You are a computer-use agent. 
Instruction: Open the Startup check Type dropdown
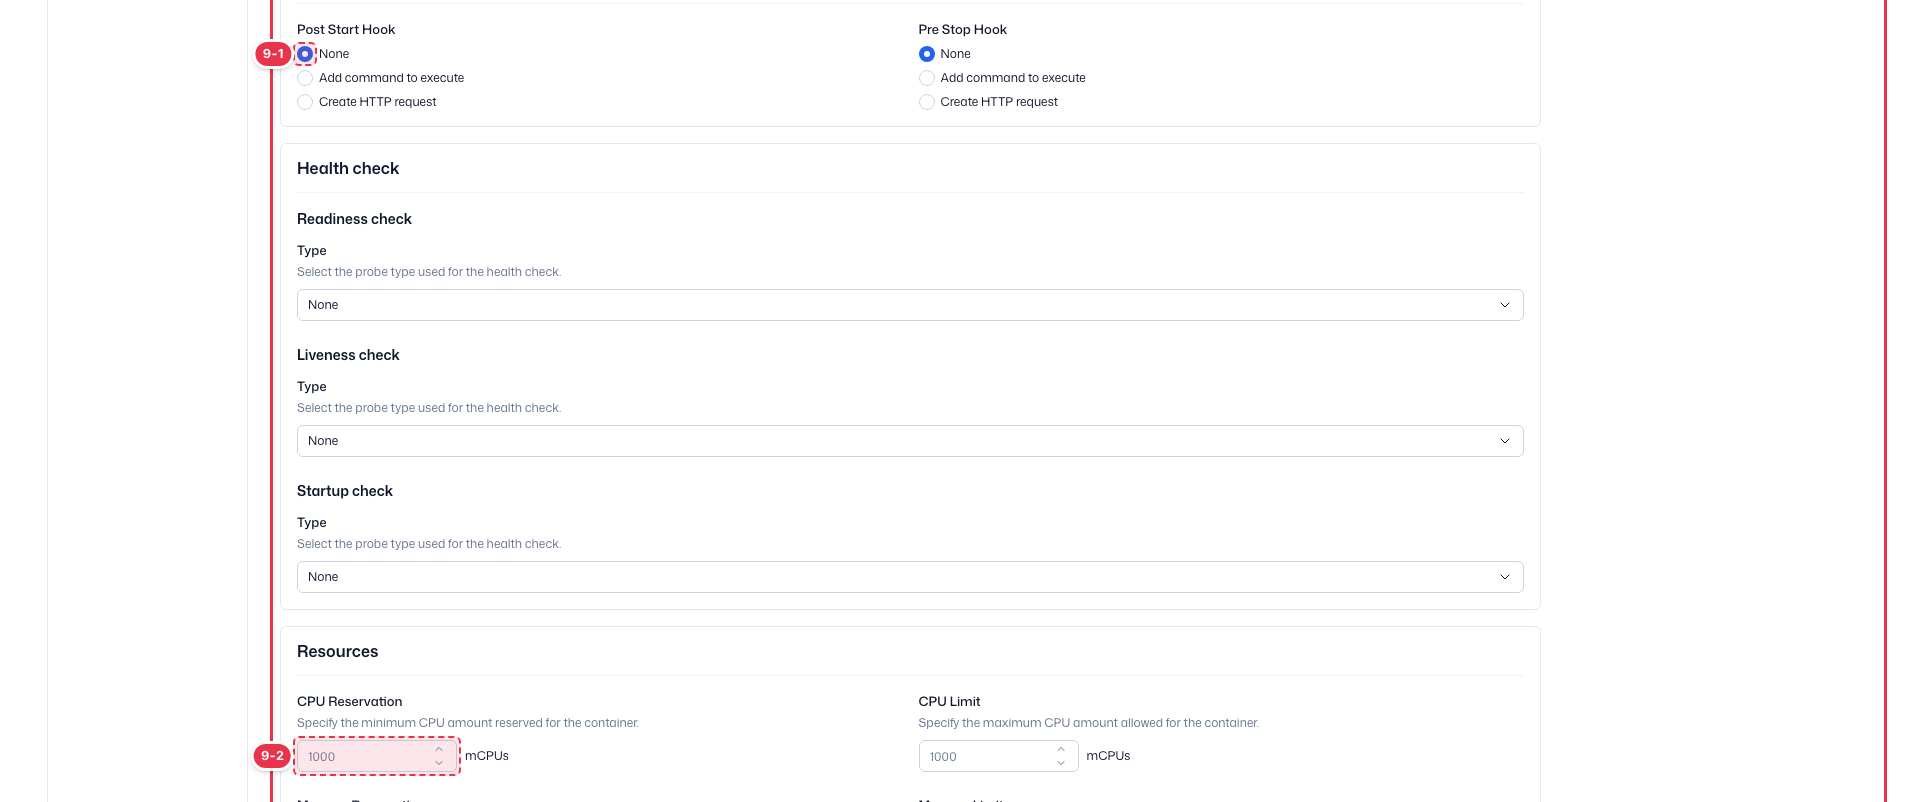(910, 577)
